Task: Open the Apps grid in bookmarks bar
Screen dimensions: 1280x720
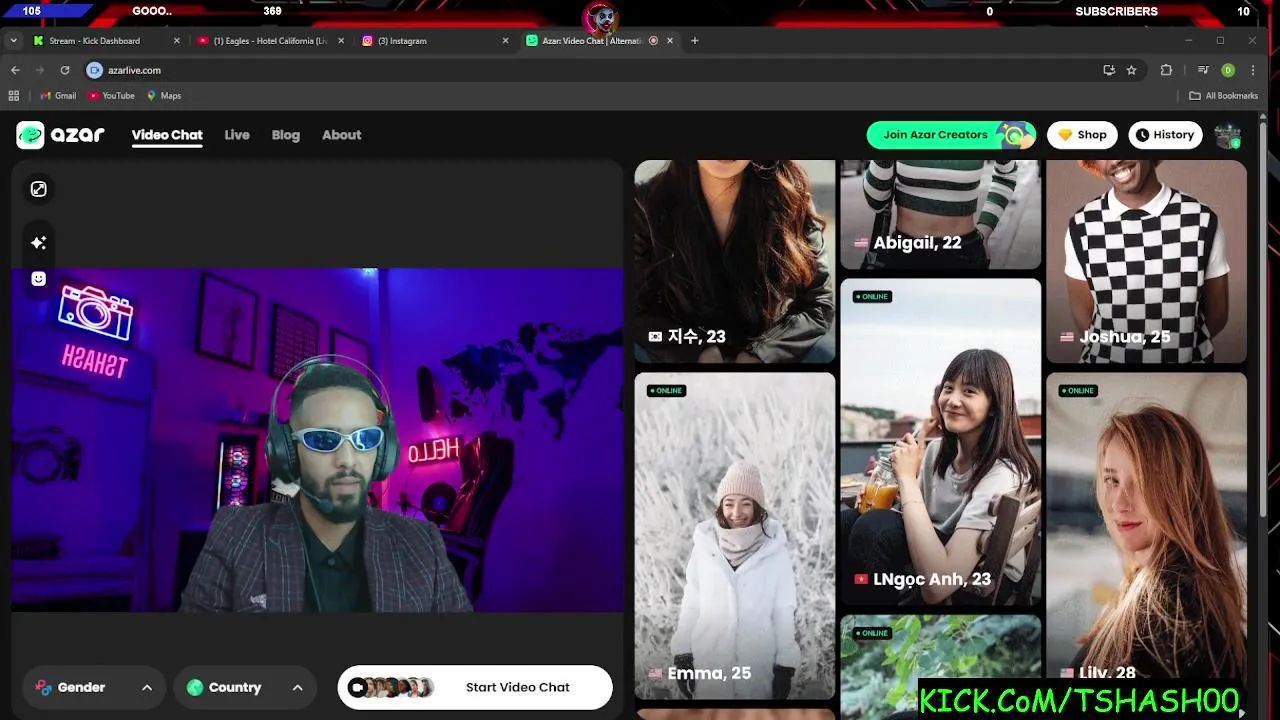Action: click(14, 96)
